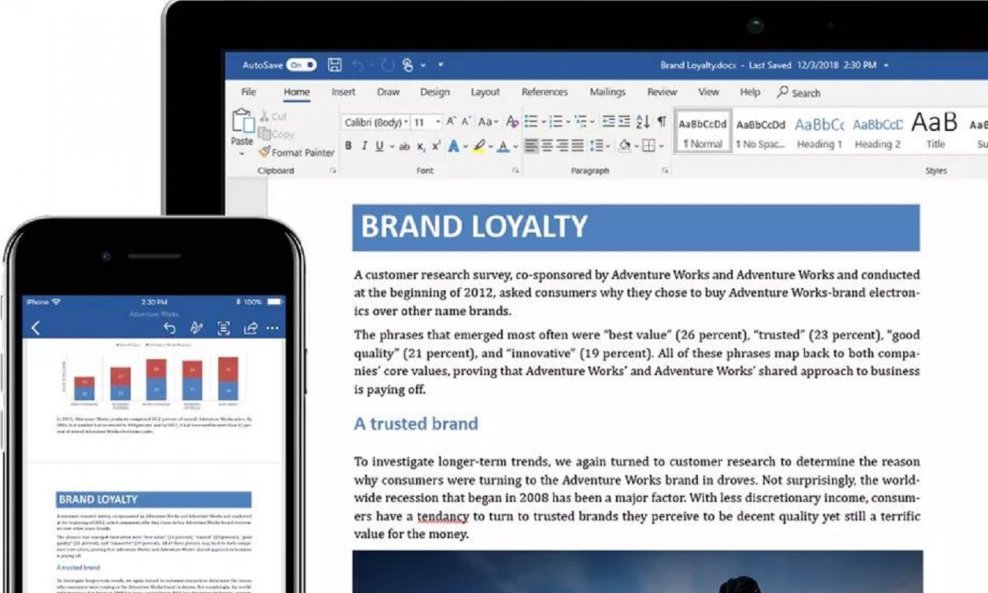The width and height of the screenshot is (988, 593).
Task: Open the View tab
Action: tap(708, 92)
